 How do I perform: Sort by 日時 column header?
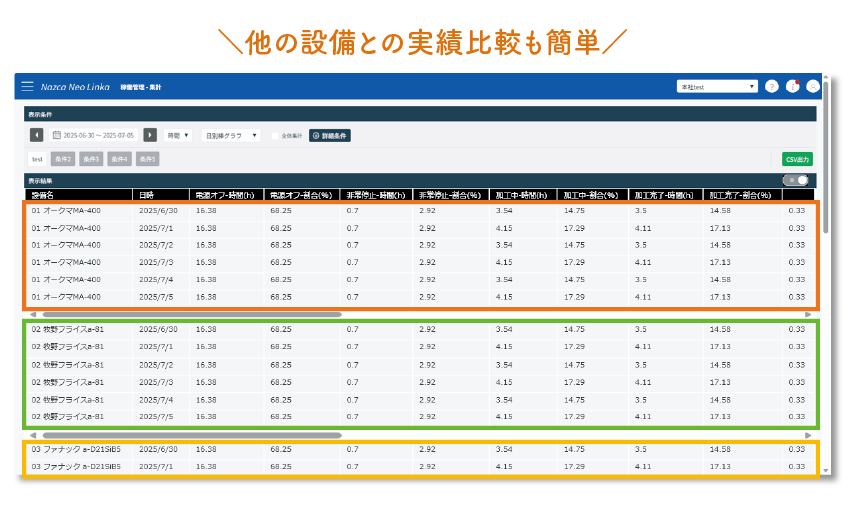pyautogui.click(x=161, y=195)
